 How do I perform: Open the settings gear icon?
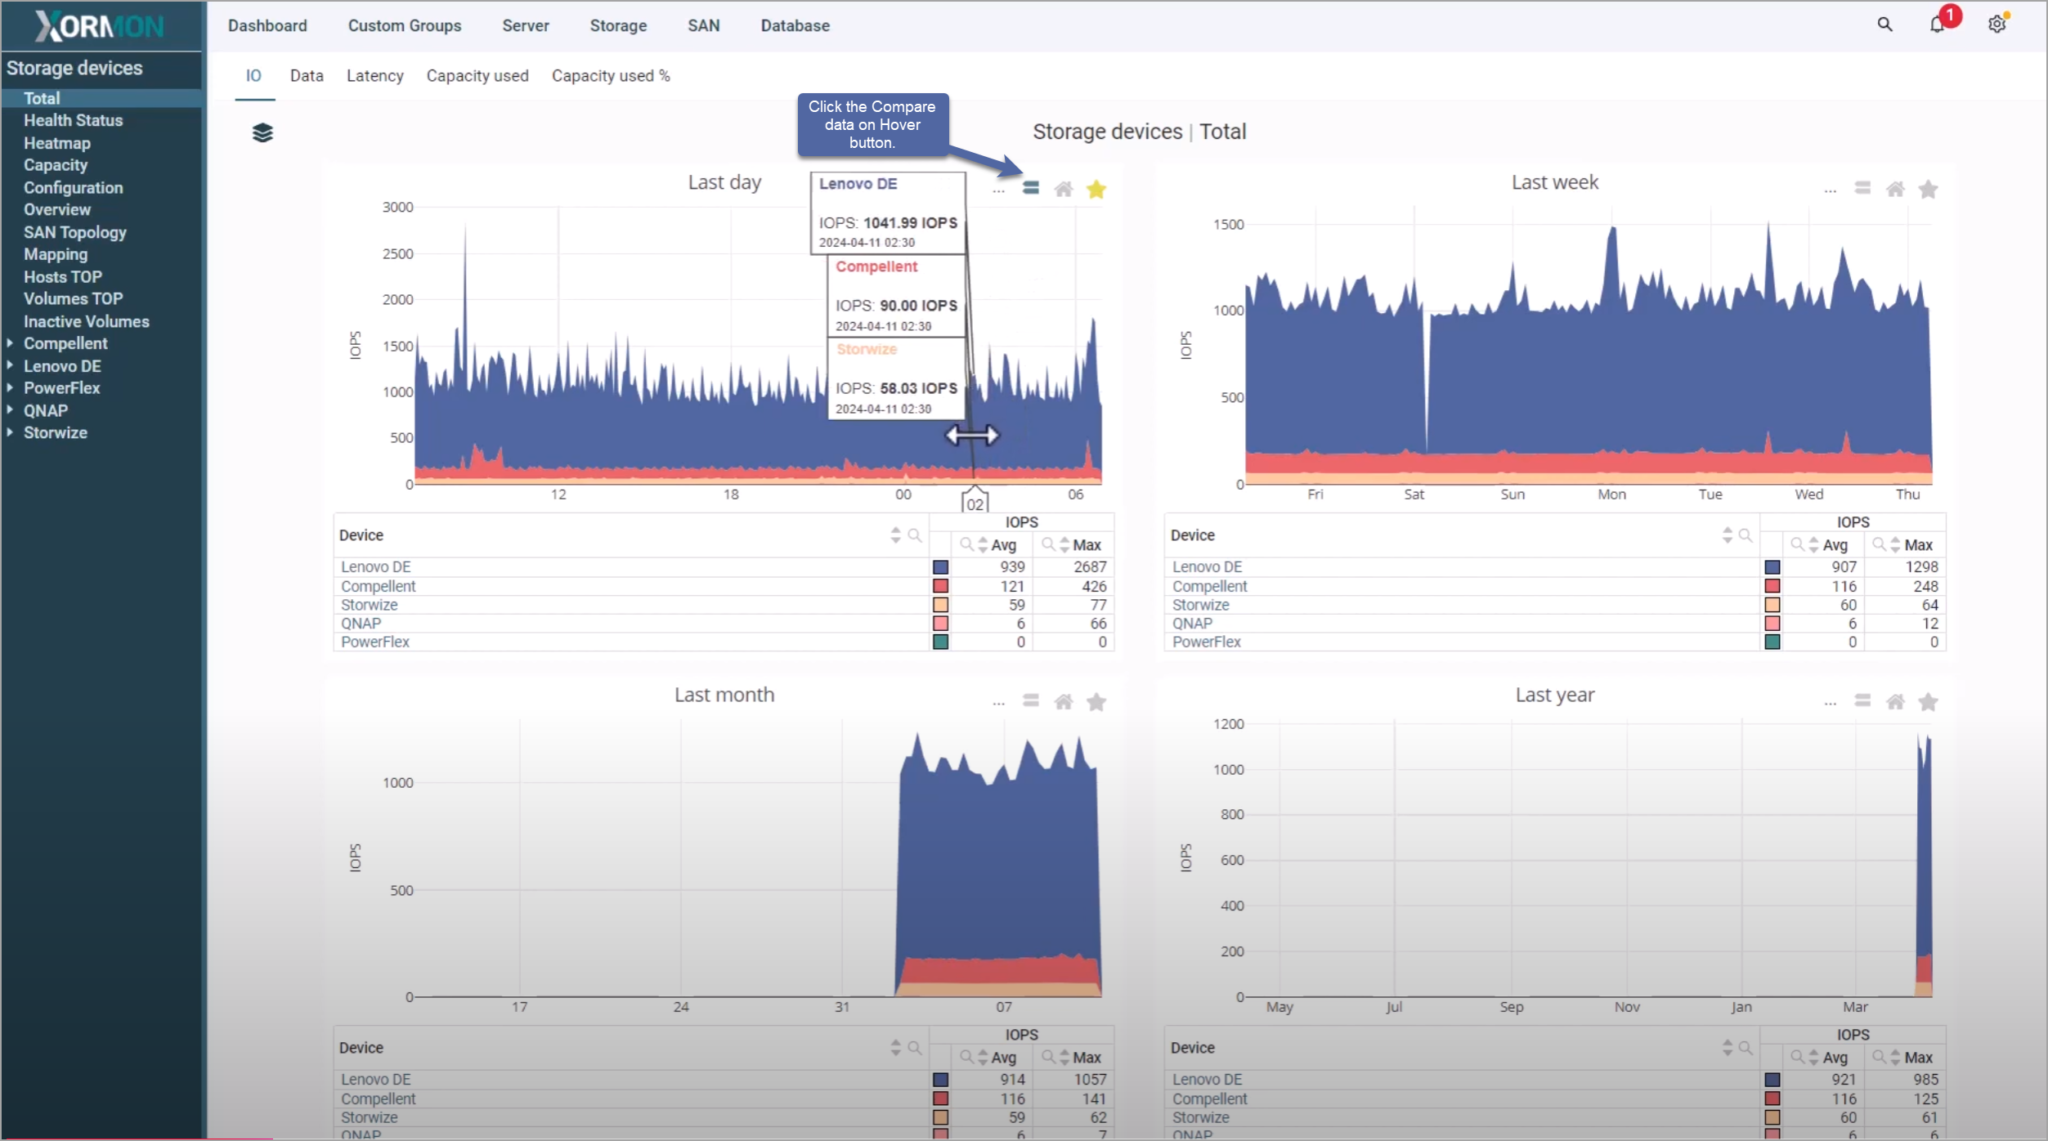point(1997,23)
